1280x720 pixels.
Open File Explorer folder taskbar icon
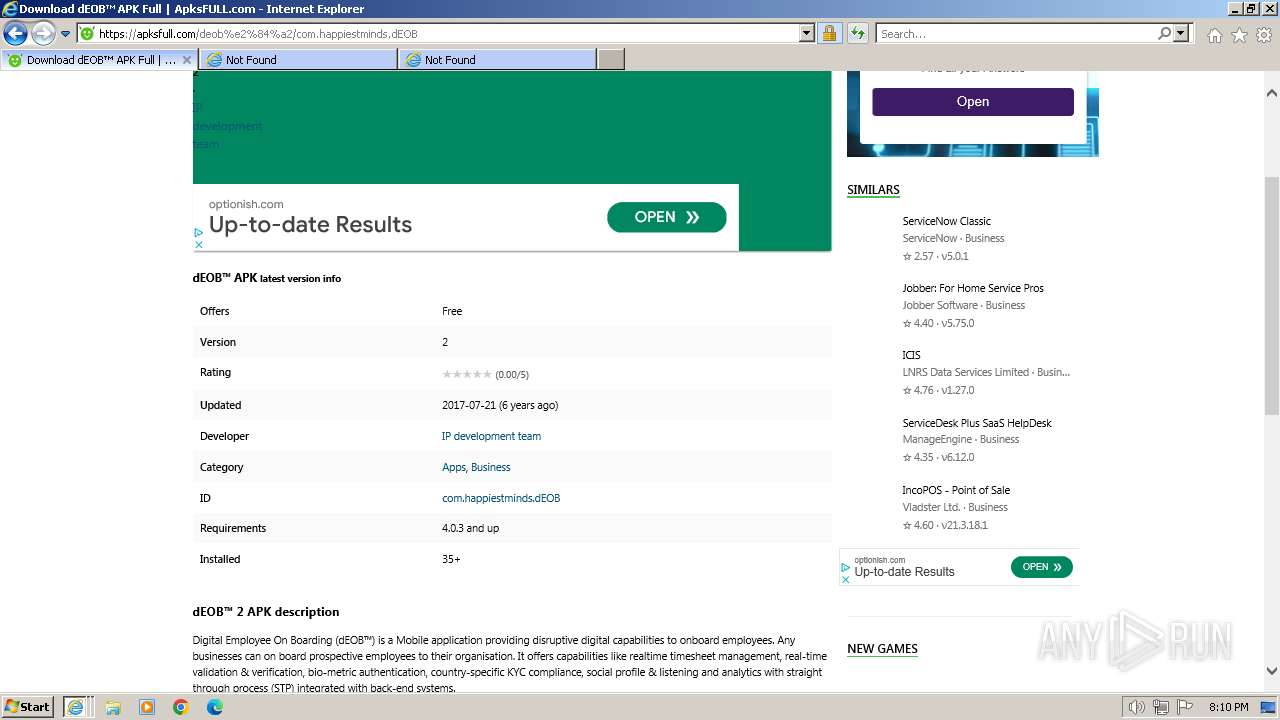tap(113, 707)
